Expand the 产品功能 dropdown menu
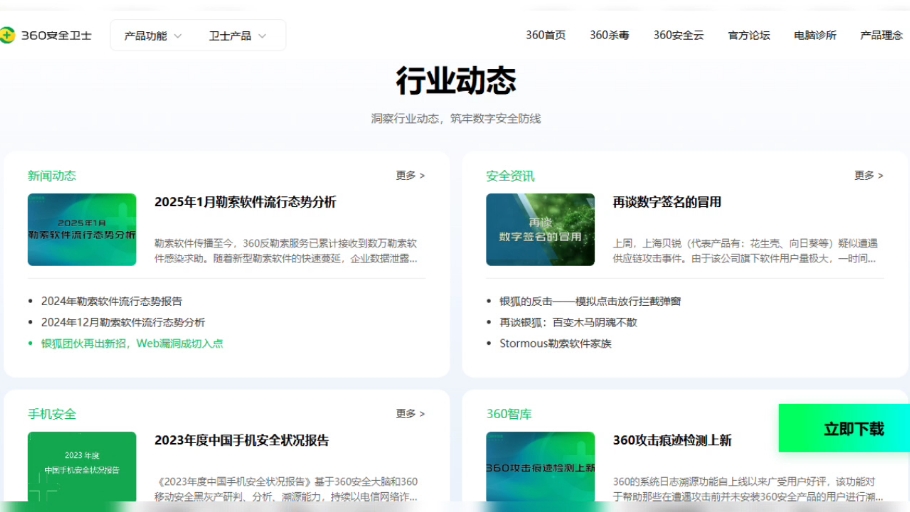910x512 pixels. click(x=153, y=36)
